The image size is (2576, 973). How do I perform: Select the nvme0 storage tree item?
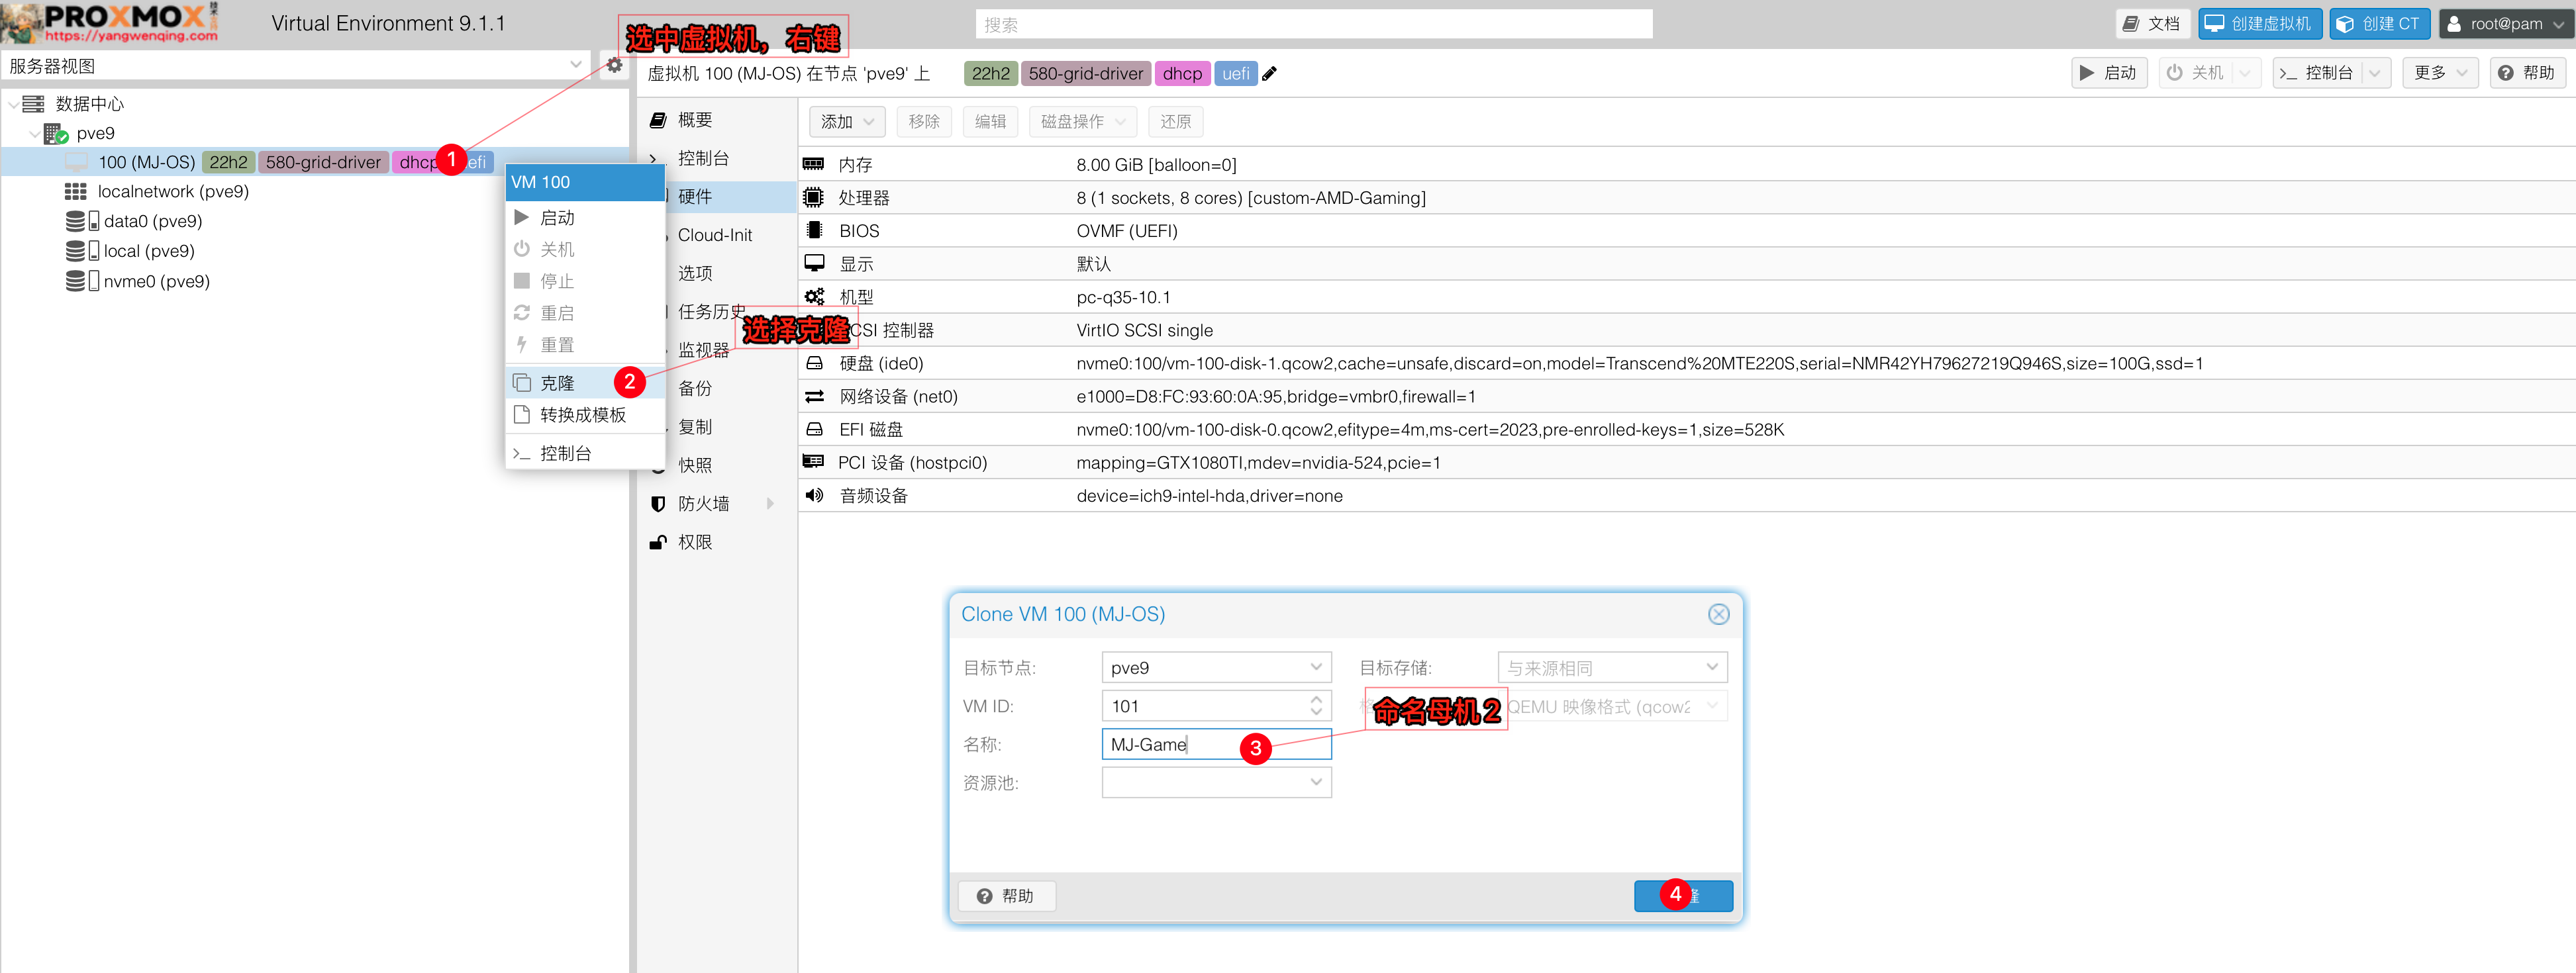point(156,281)
